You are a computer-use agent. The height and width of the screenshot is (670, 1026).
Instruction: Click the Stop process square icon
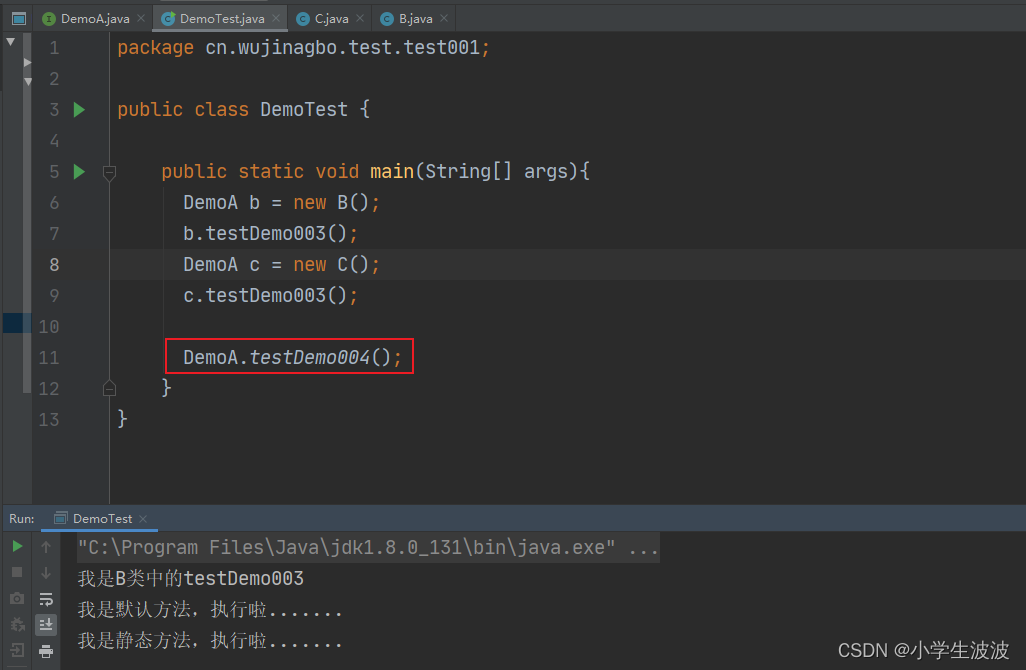(18, 573)
